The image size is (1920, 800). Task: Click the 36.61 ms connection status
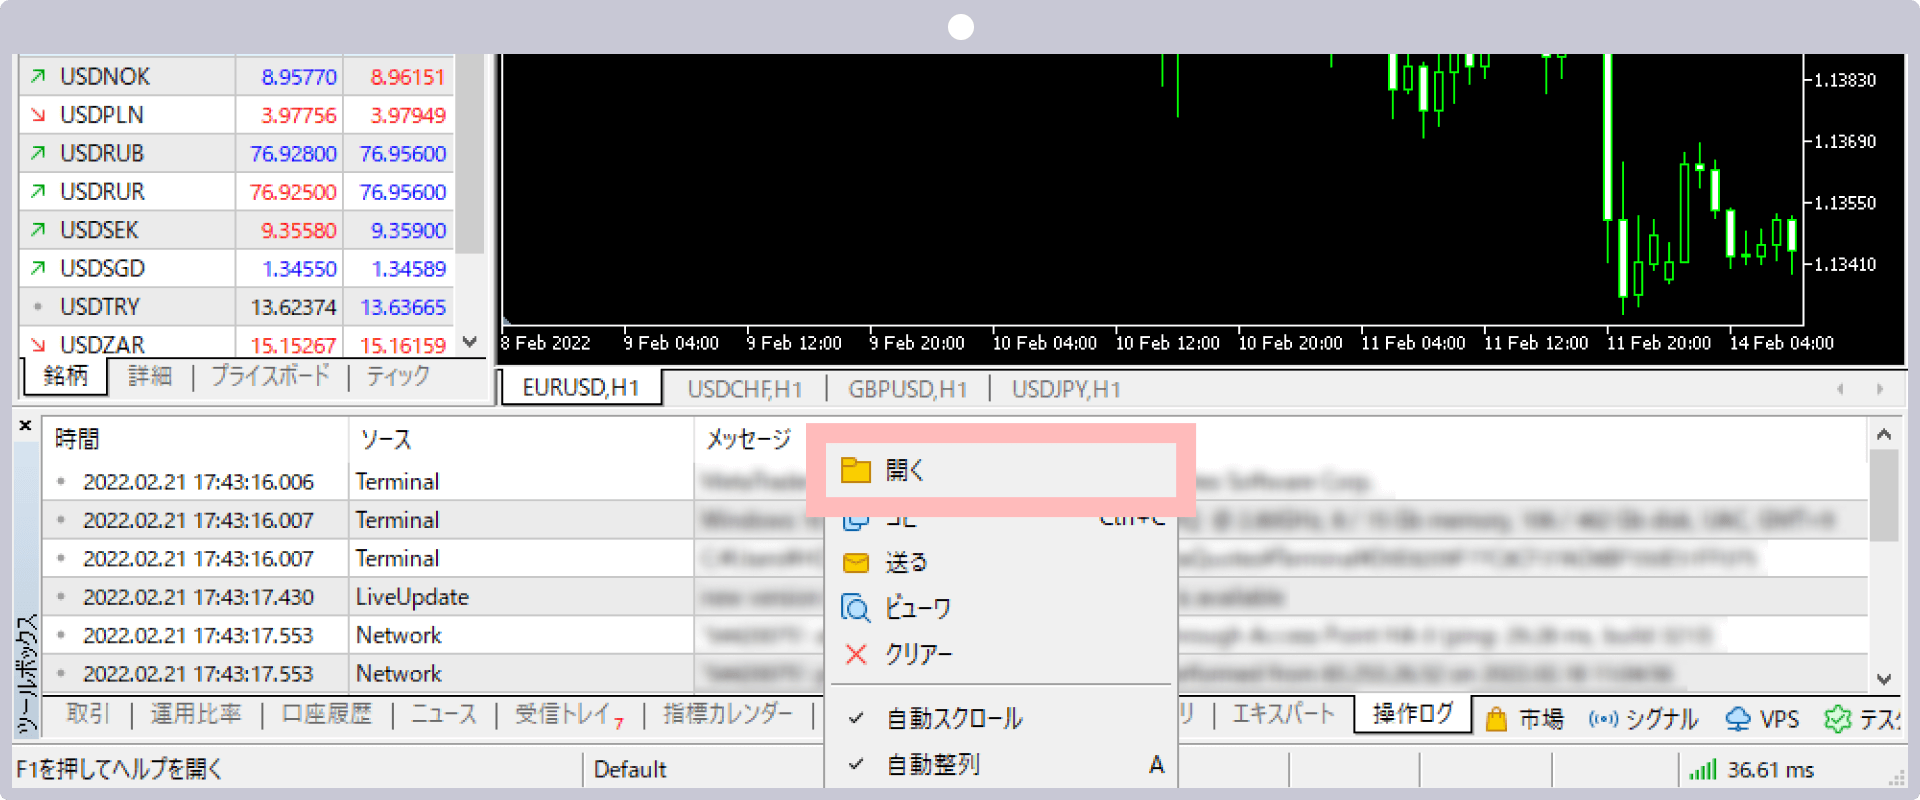click(x=1771, y=770)
